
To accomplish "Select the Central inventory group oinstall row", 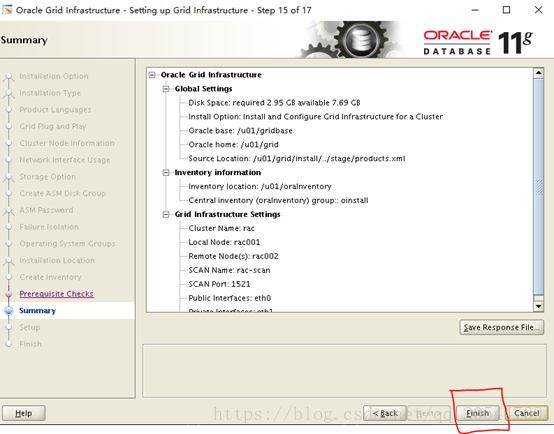I will (278, 200).
